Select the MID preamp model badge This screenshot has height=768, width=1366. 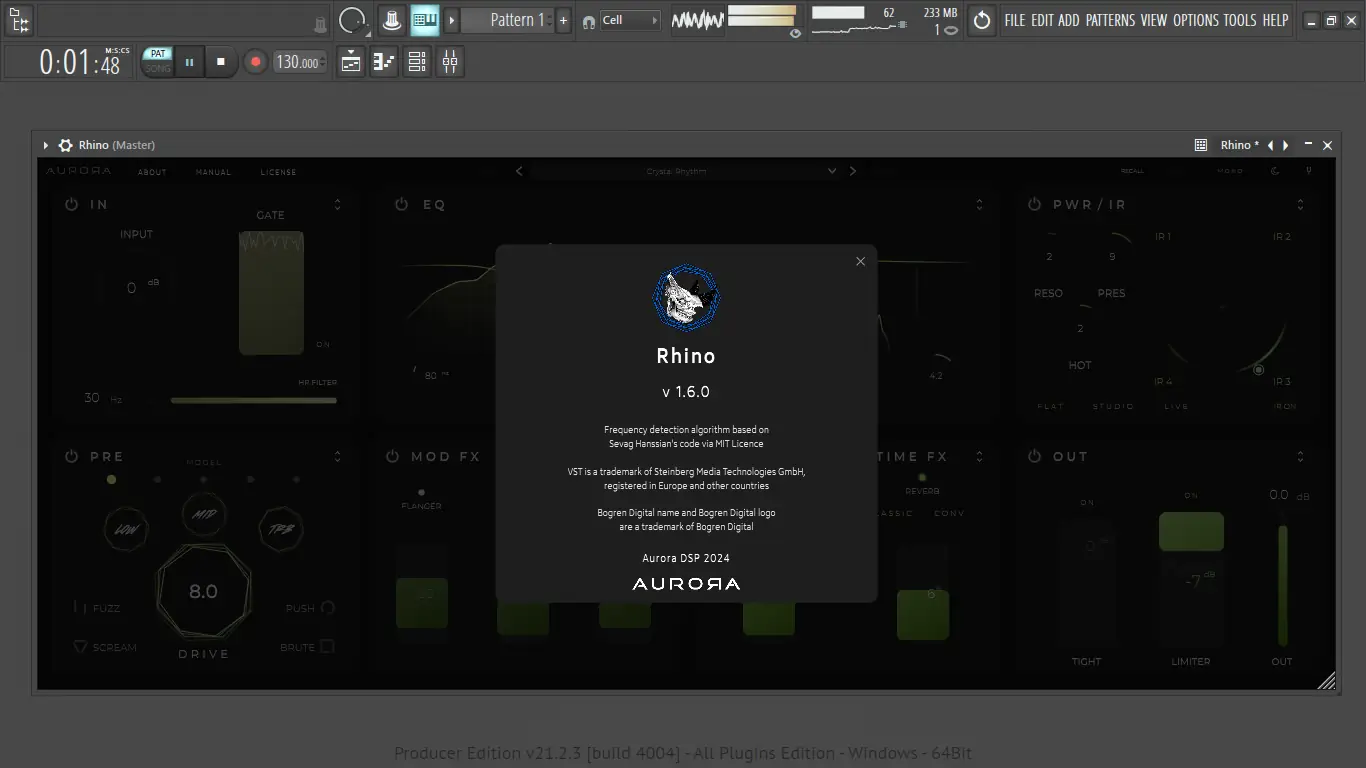(x=203, y=516)
